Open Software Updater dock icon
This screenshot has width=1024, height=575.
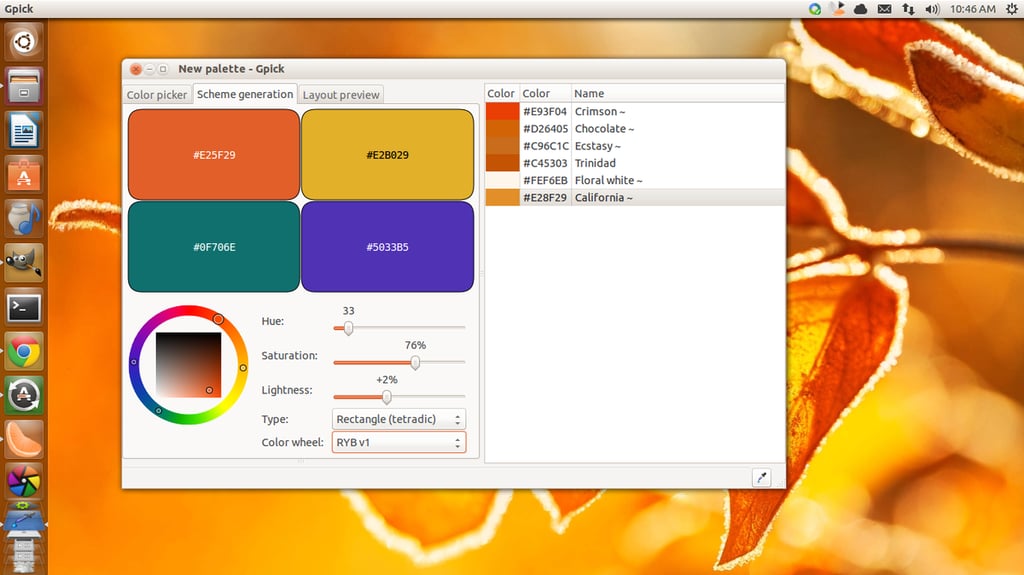click(x=24, y=395)
